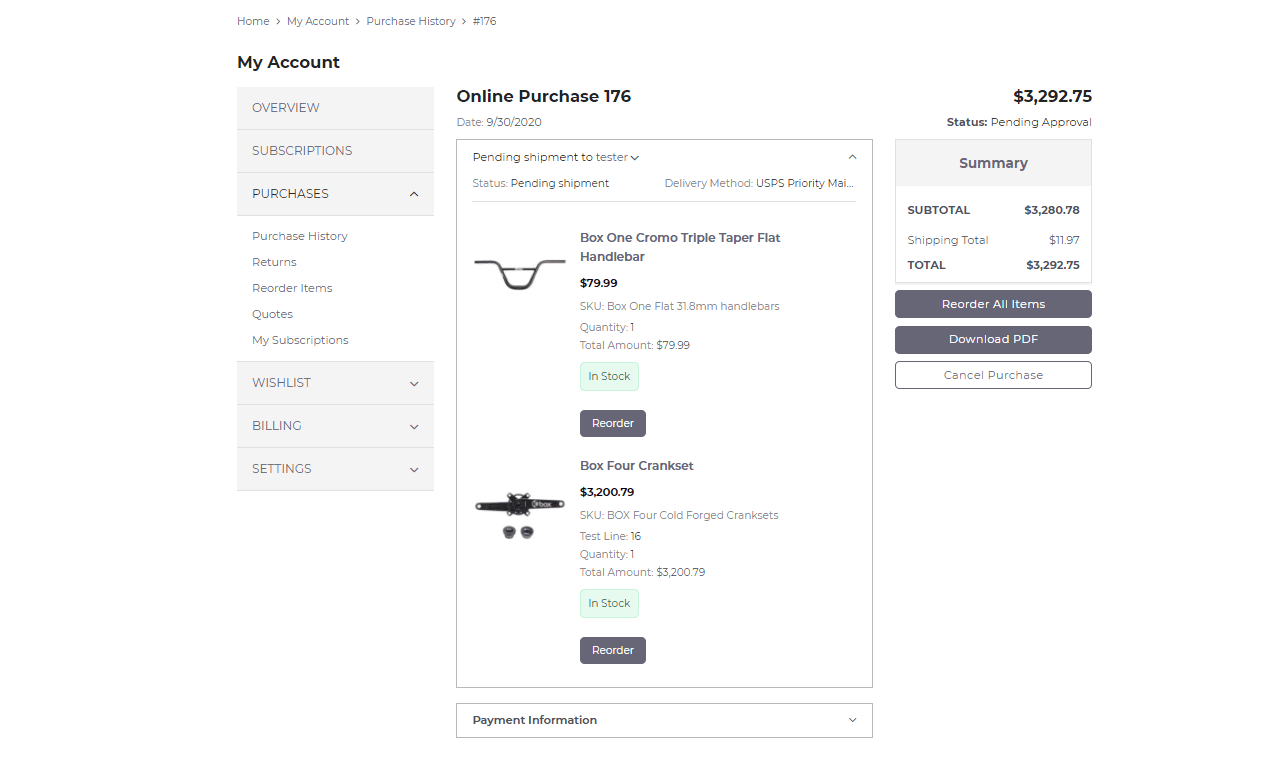1271x759 pixels.
Task: Expand the Settings section chevron
Action: [x=414, y=469]
